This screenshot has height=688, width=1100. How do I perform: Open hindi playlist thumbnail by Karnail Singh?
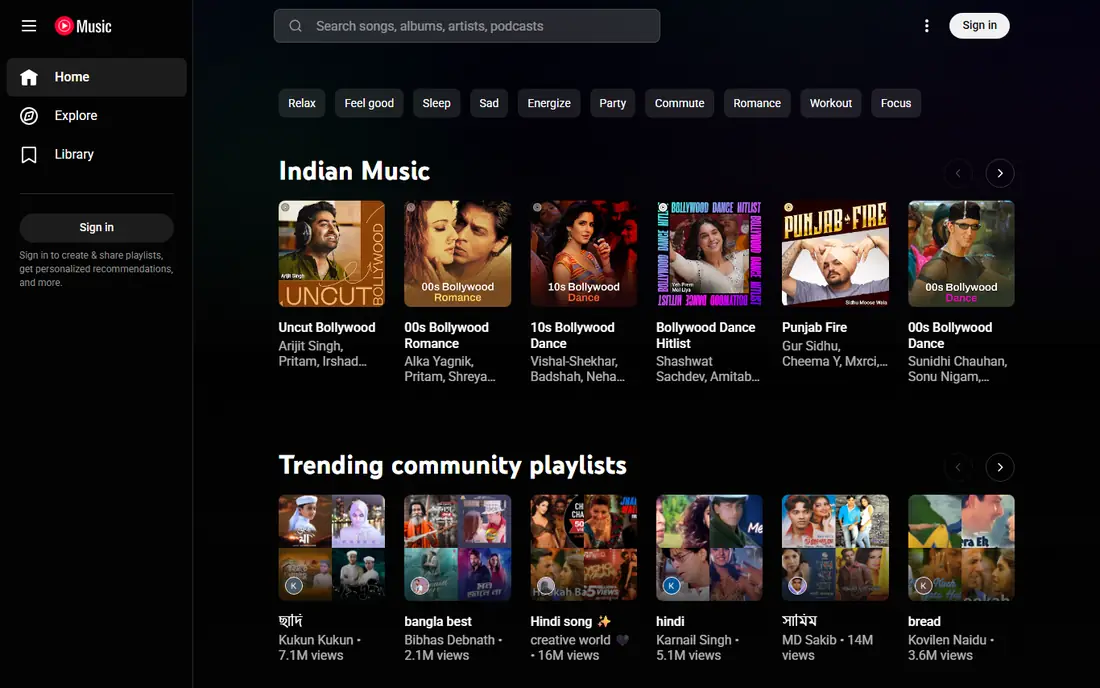pyautogui.click(x=709, y=548)
